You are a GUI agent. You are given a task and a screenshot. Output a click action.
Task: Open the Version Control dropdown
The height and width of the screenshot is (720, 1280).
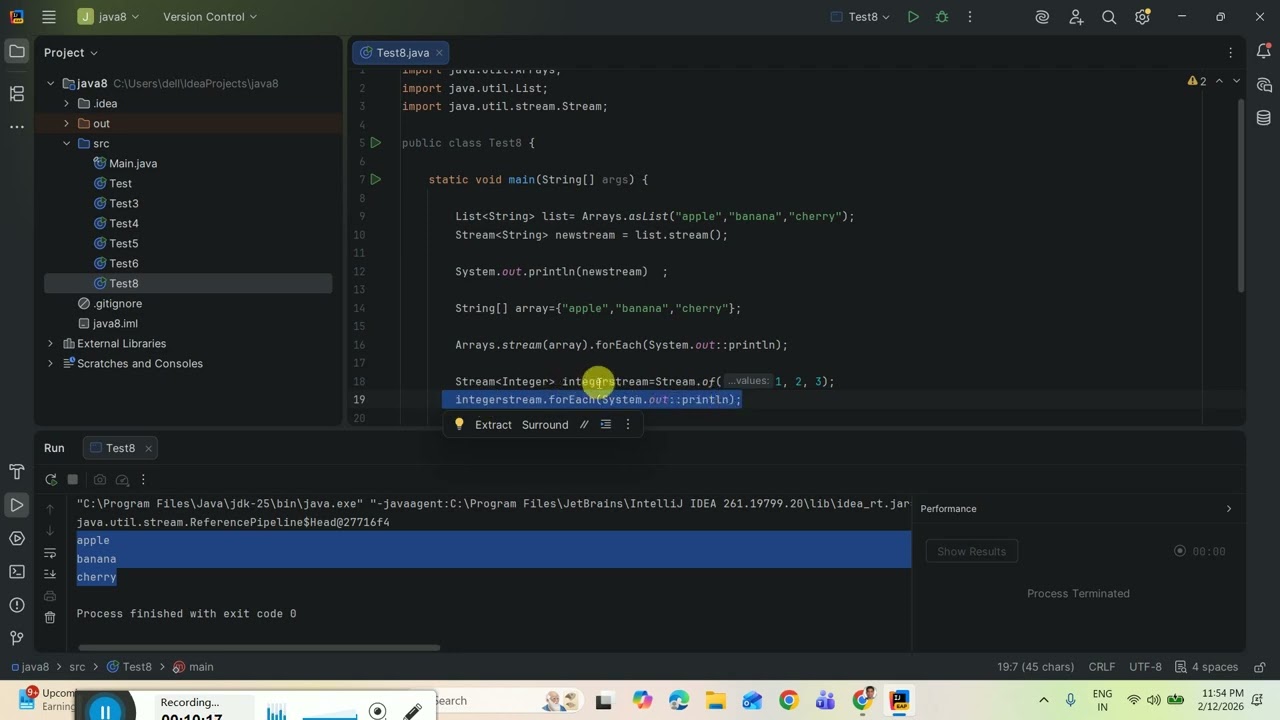click(x=210, y=17)
